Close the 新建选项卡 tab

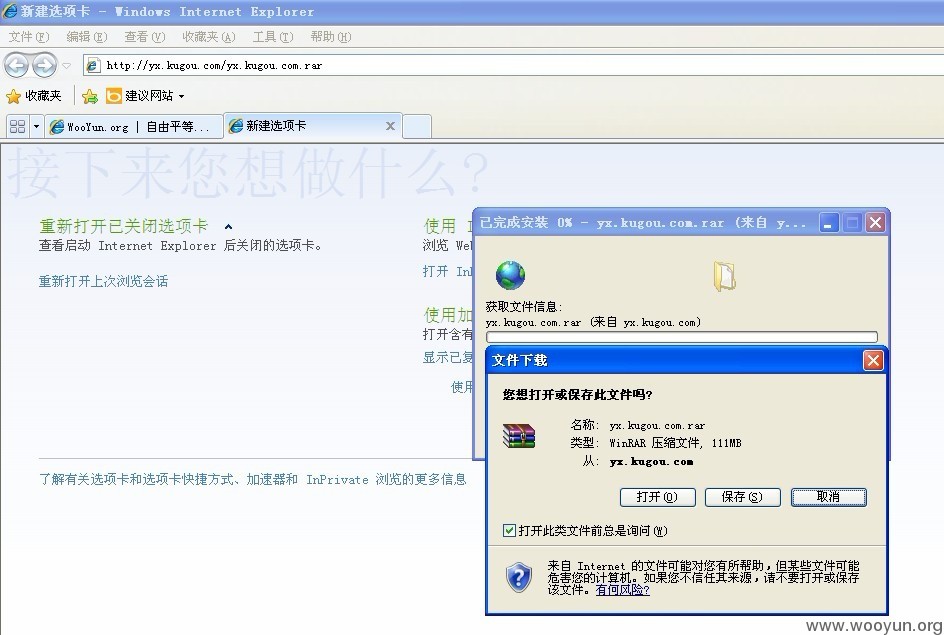tap(390, 126)
